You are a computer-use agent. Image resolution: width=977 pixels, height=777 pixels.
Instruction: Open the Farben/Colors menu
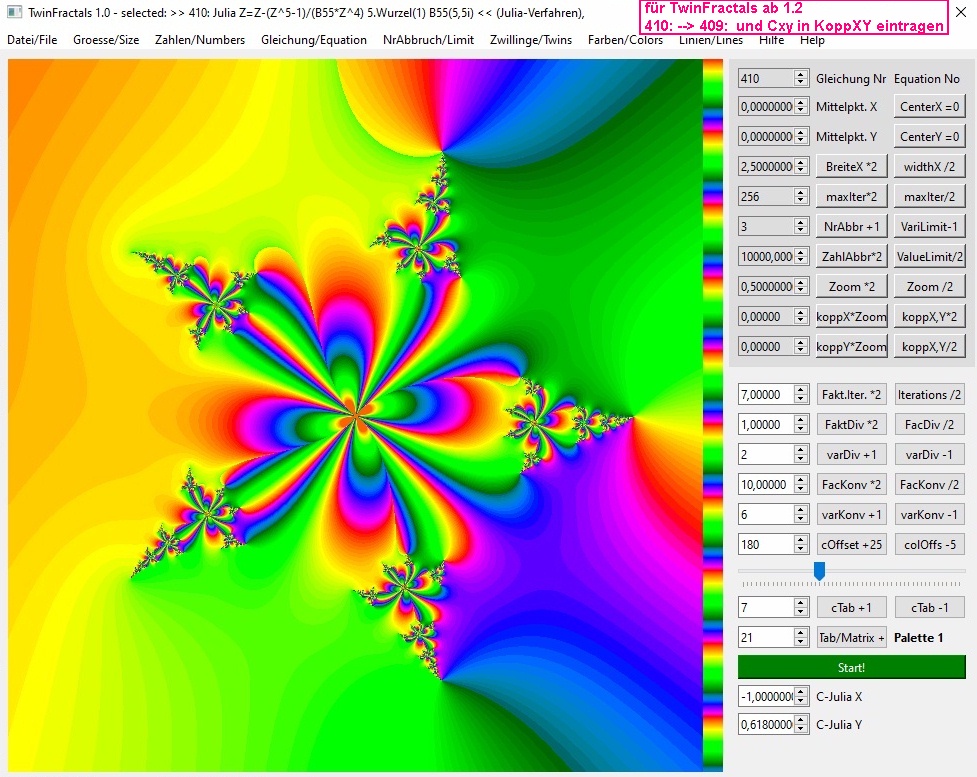(626, 40)
